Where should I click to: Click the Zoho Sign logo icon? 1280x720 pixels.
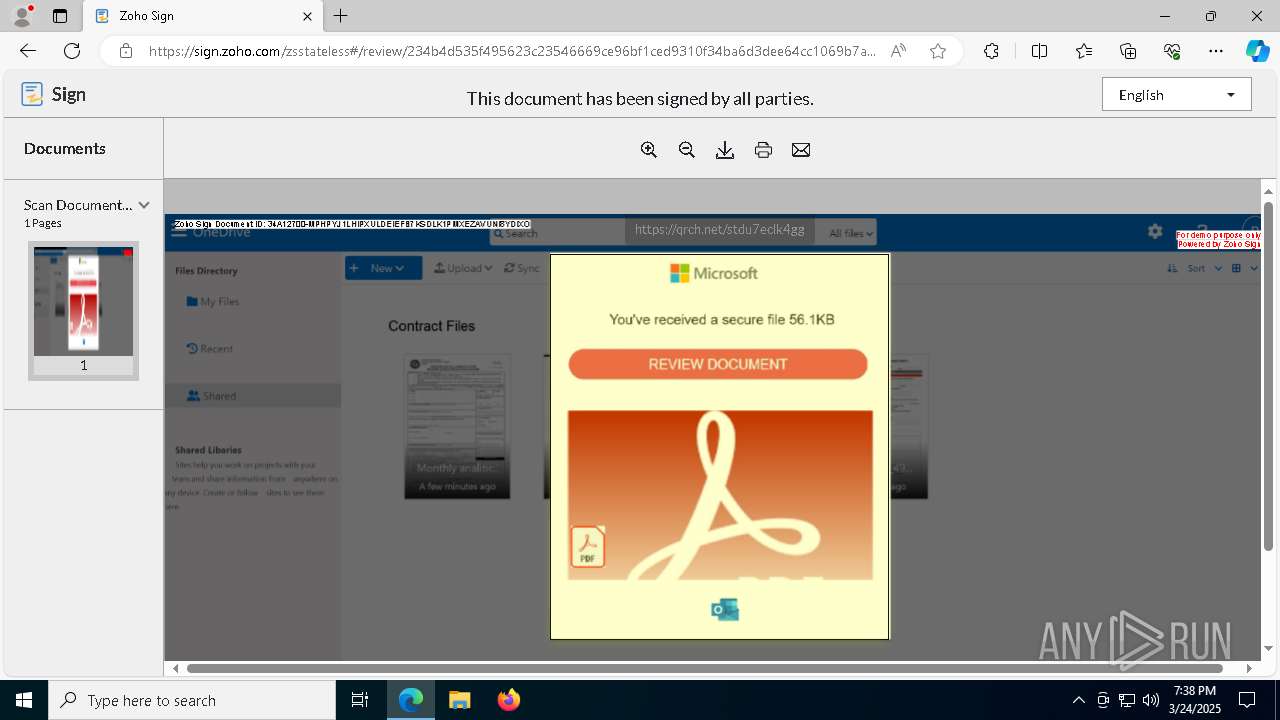(32, 94)
